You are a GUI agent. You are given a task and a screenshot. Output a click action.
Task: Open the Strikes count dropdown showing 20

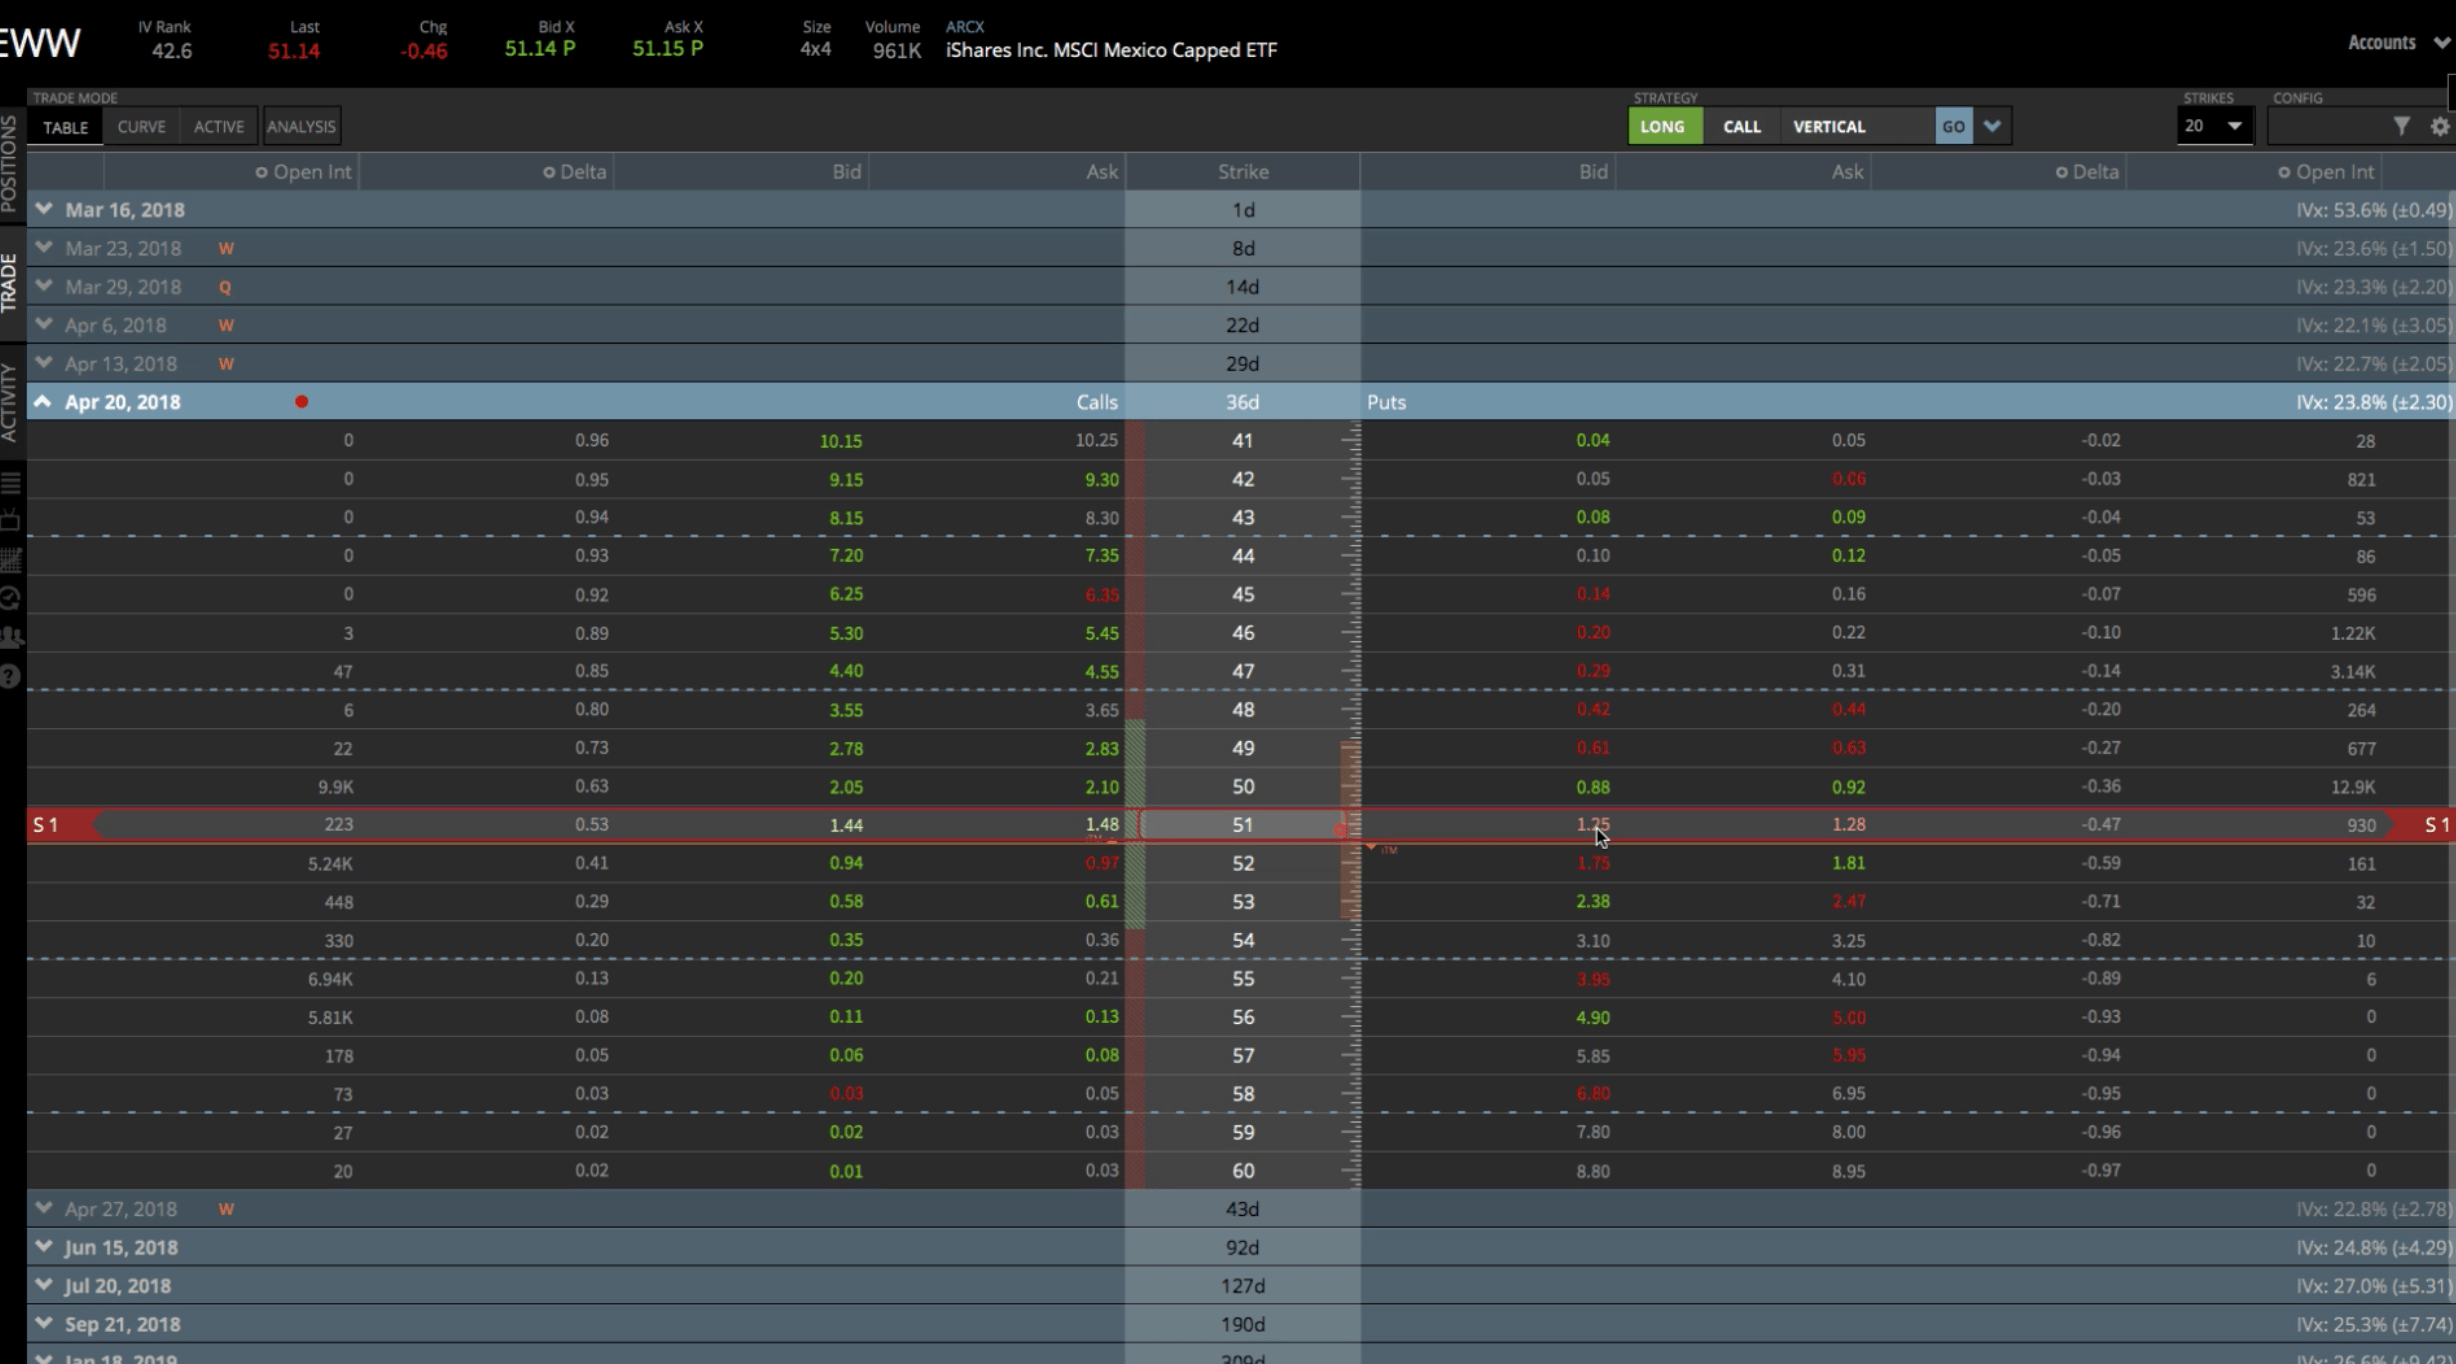pyautogui.click(x=2215, y=126)
